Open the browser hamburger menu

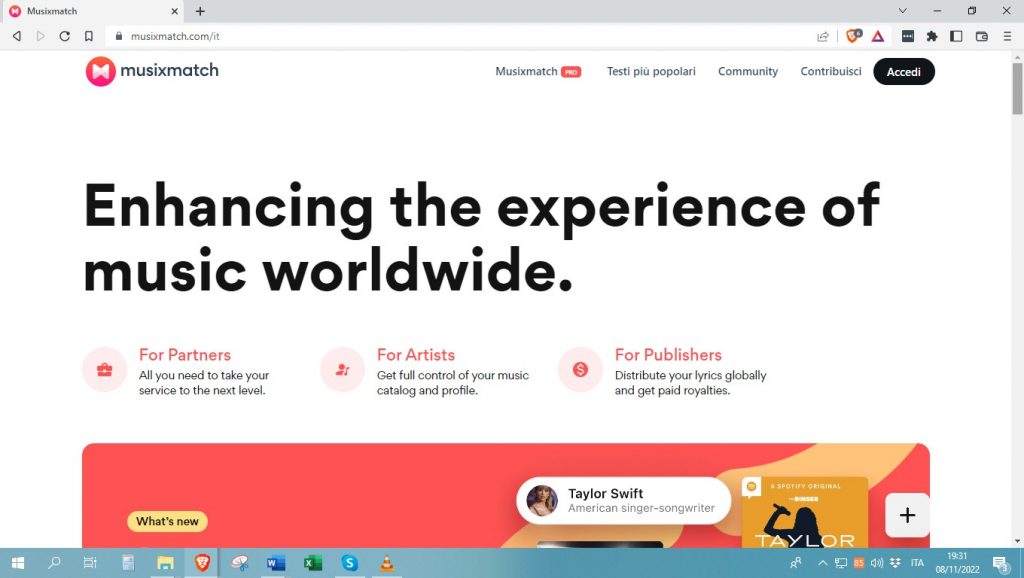pos(1007,35)
